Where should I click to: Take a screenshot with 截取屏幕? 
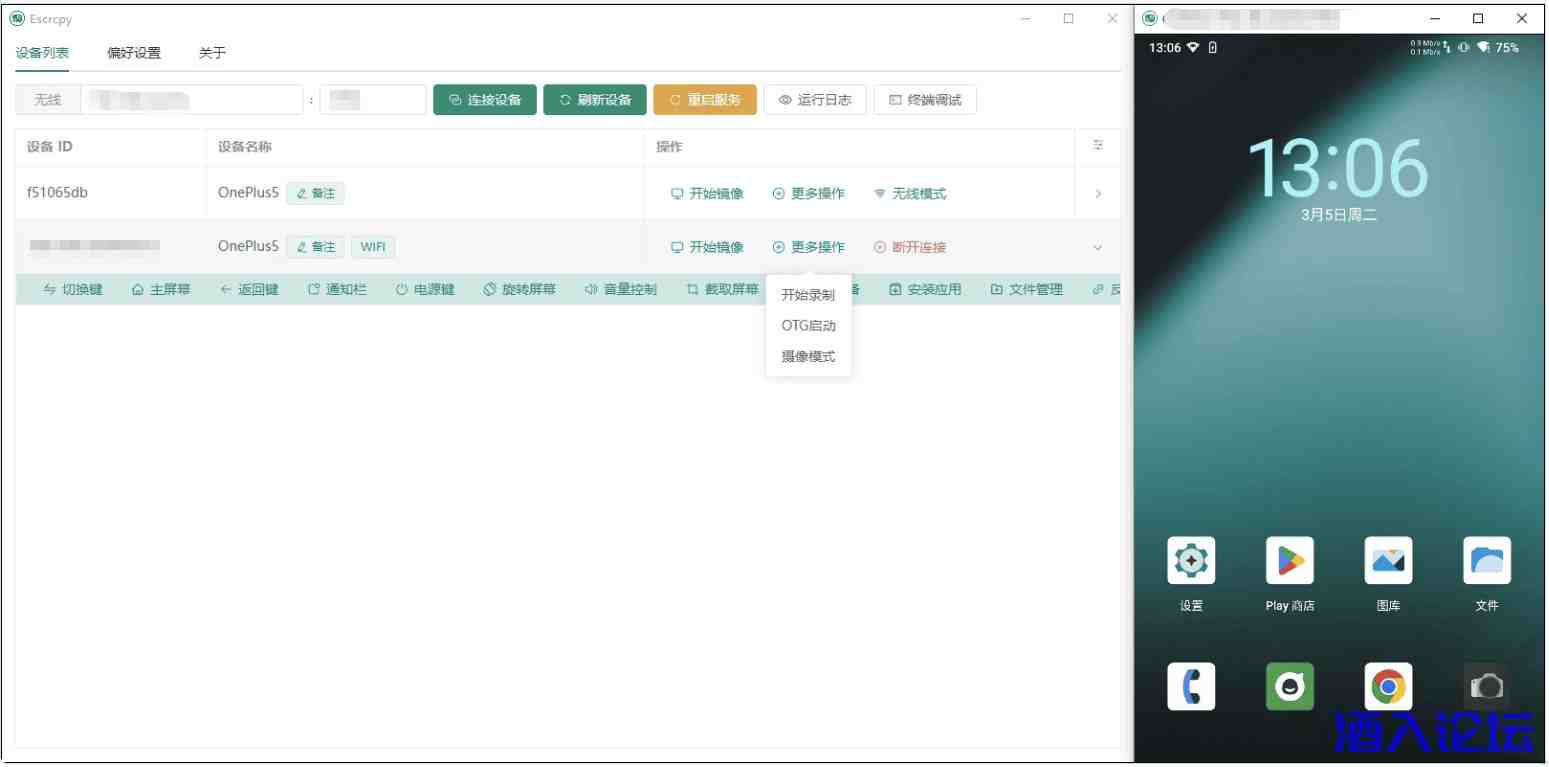tap(722, 290)
